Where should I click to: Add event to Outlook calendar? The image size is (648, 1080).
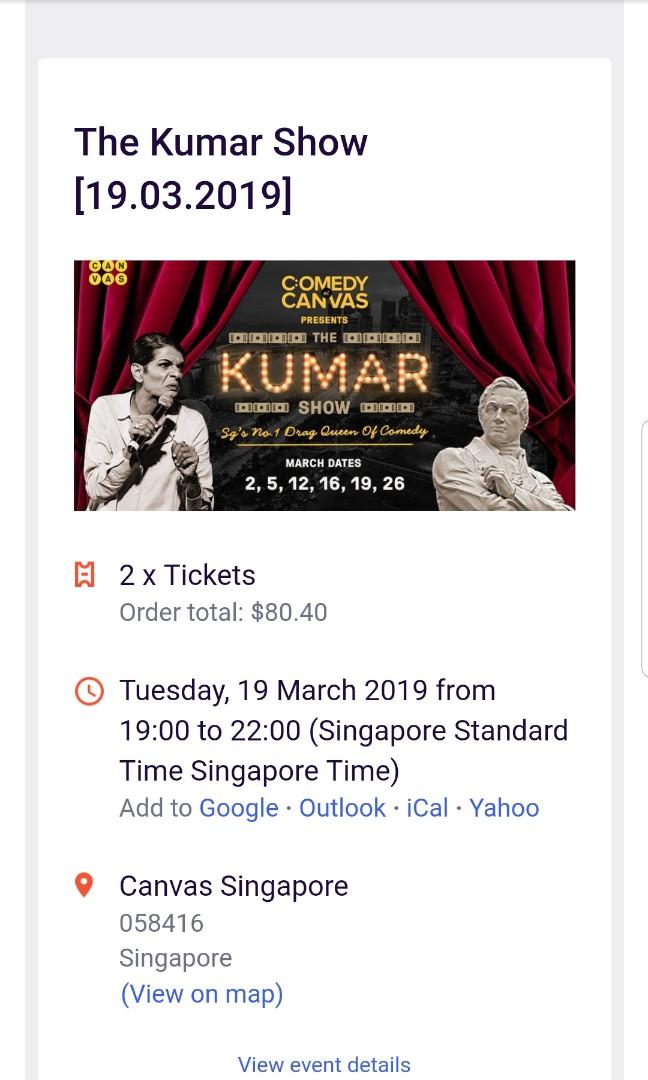[x=342, y=807]
